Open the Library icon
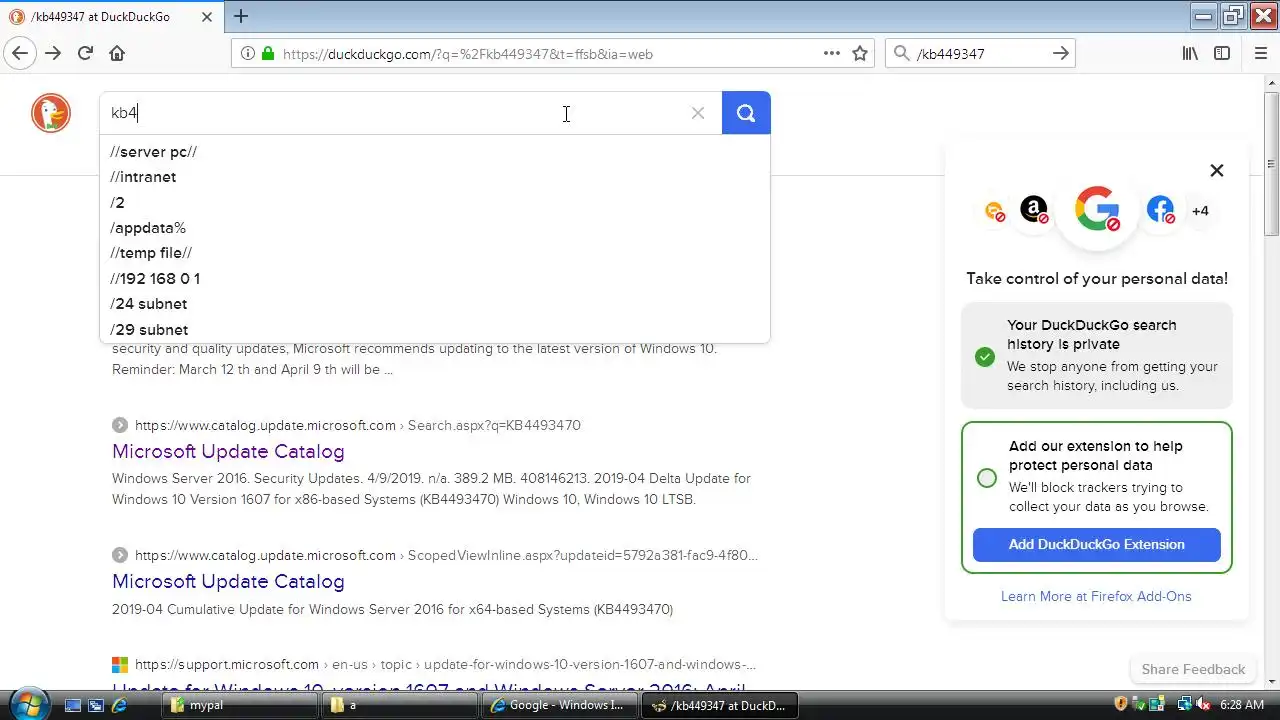This screenshot has width=1280, height=720. [1190, 54]
